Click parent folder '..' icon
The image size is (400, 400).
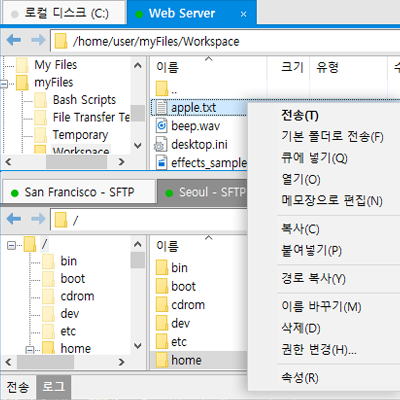162,89
